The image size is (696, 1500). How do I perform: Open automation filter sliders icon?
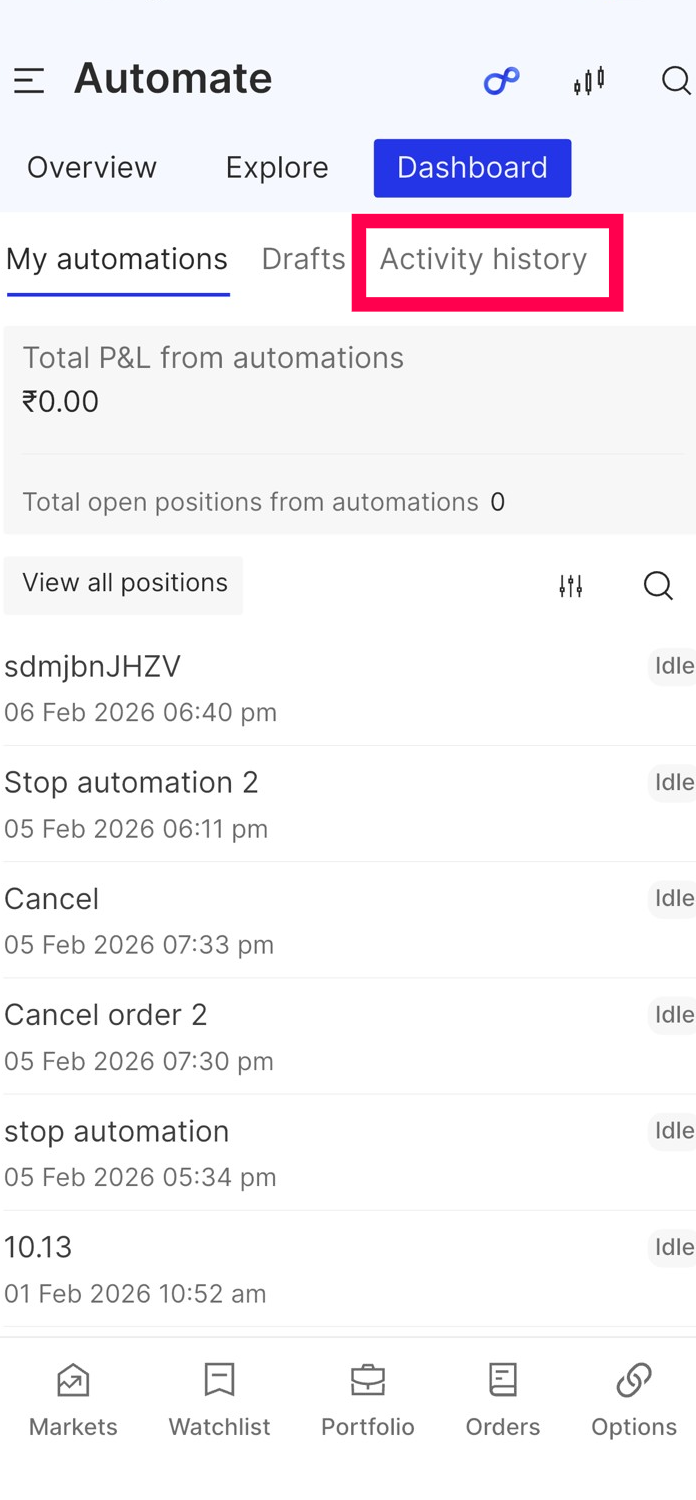coord(571,586)
